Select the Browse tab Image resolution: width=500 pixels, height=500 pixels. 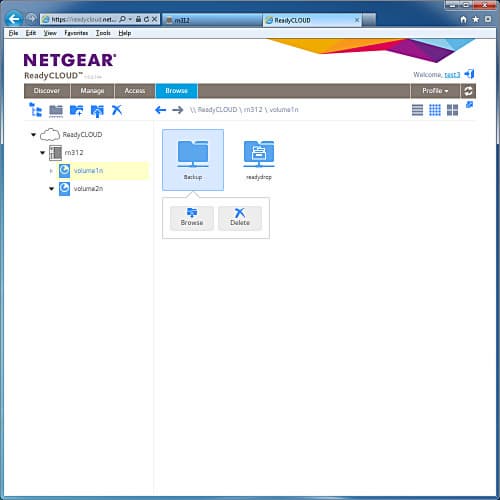coord(177,91)
